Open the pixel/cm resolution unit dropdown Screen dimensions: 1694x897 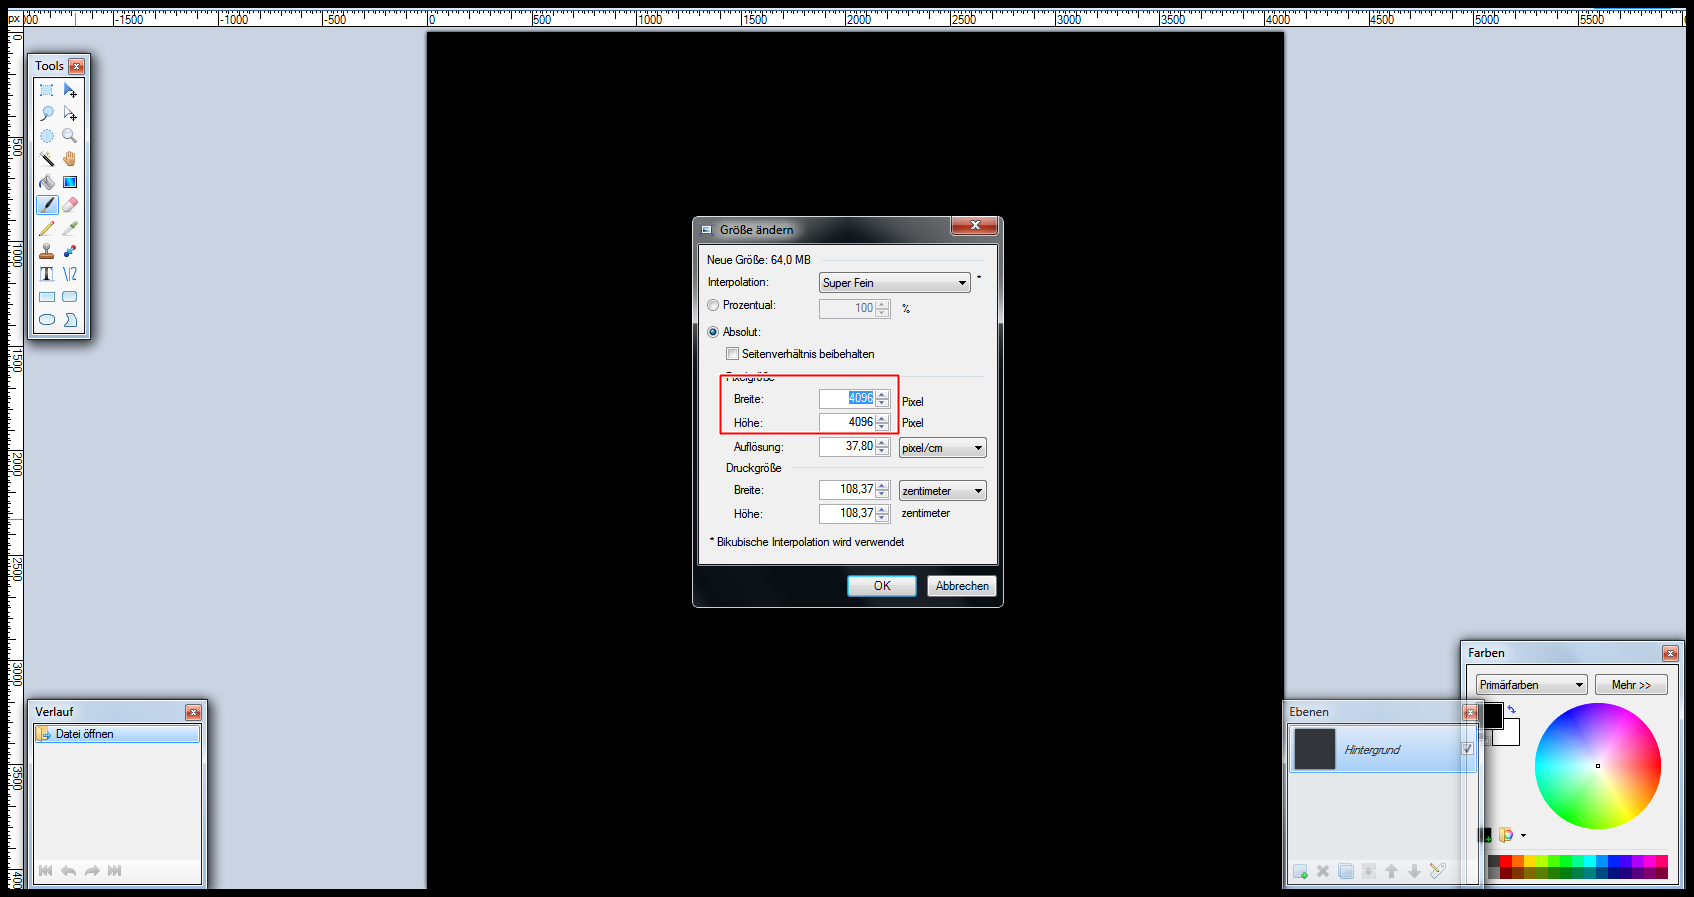coord(942,448)
